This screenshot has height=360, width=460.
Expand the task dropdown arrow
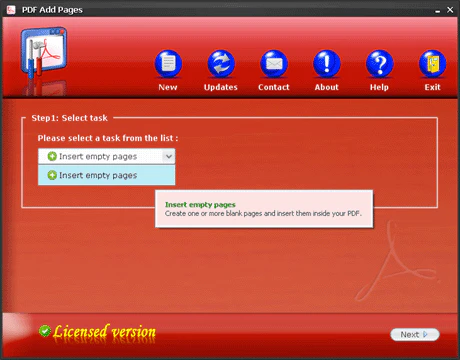coord(169,156)
